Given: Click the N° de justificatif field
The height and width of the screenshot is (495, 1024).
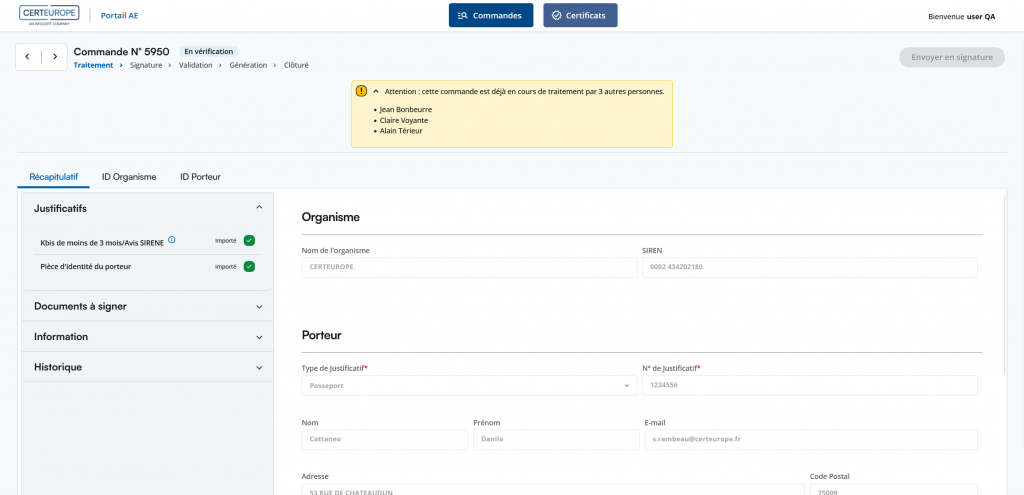Looking at the screenshot, I should (808, 385).
